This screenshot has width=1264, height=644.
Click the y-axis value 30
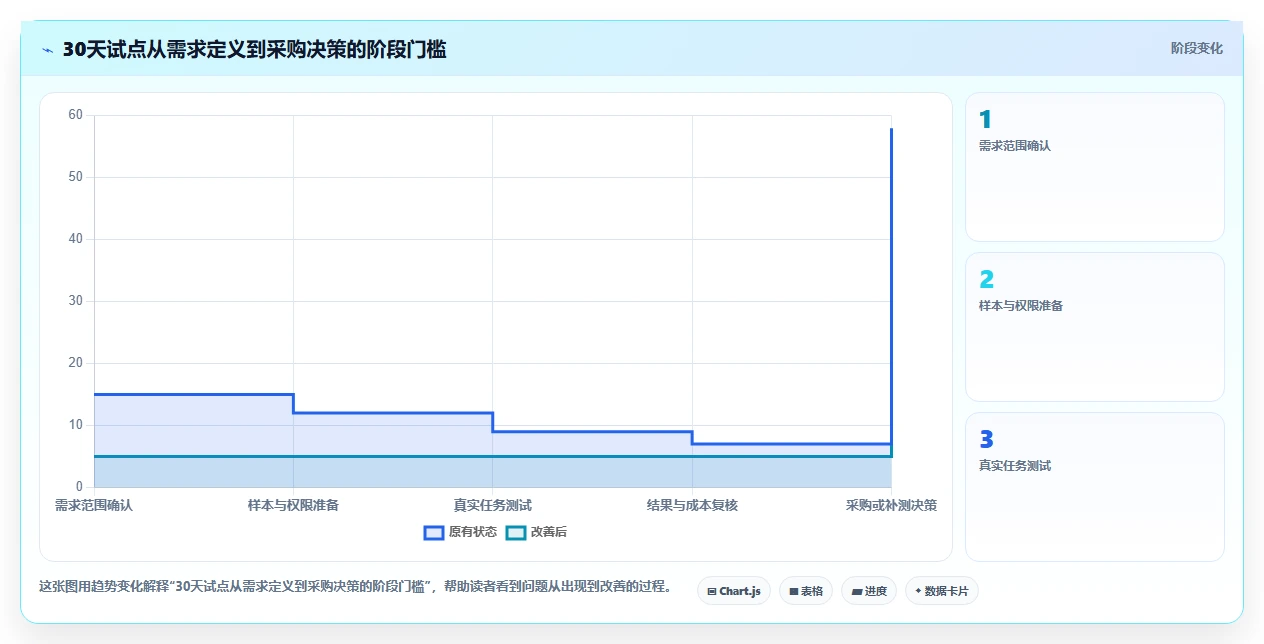point(75,301)
